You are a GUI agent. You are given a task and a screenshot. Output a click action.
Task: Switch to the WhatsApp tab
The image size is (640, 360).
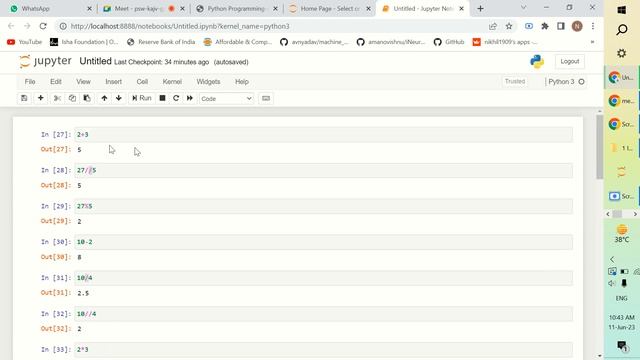[x=49, y=9]
